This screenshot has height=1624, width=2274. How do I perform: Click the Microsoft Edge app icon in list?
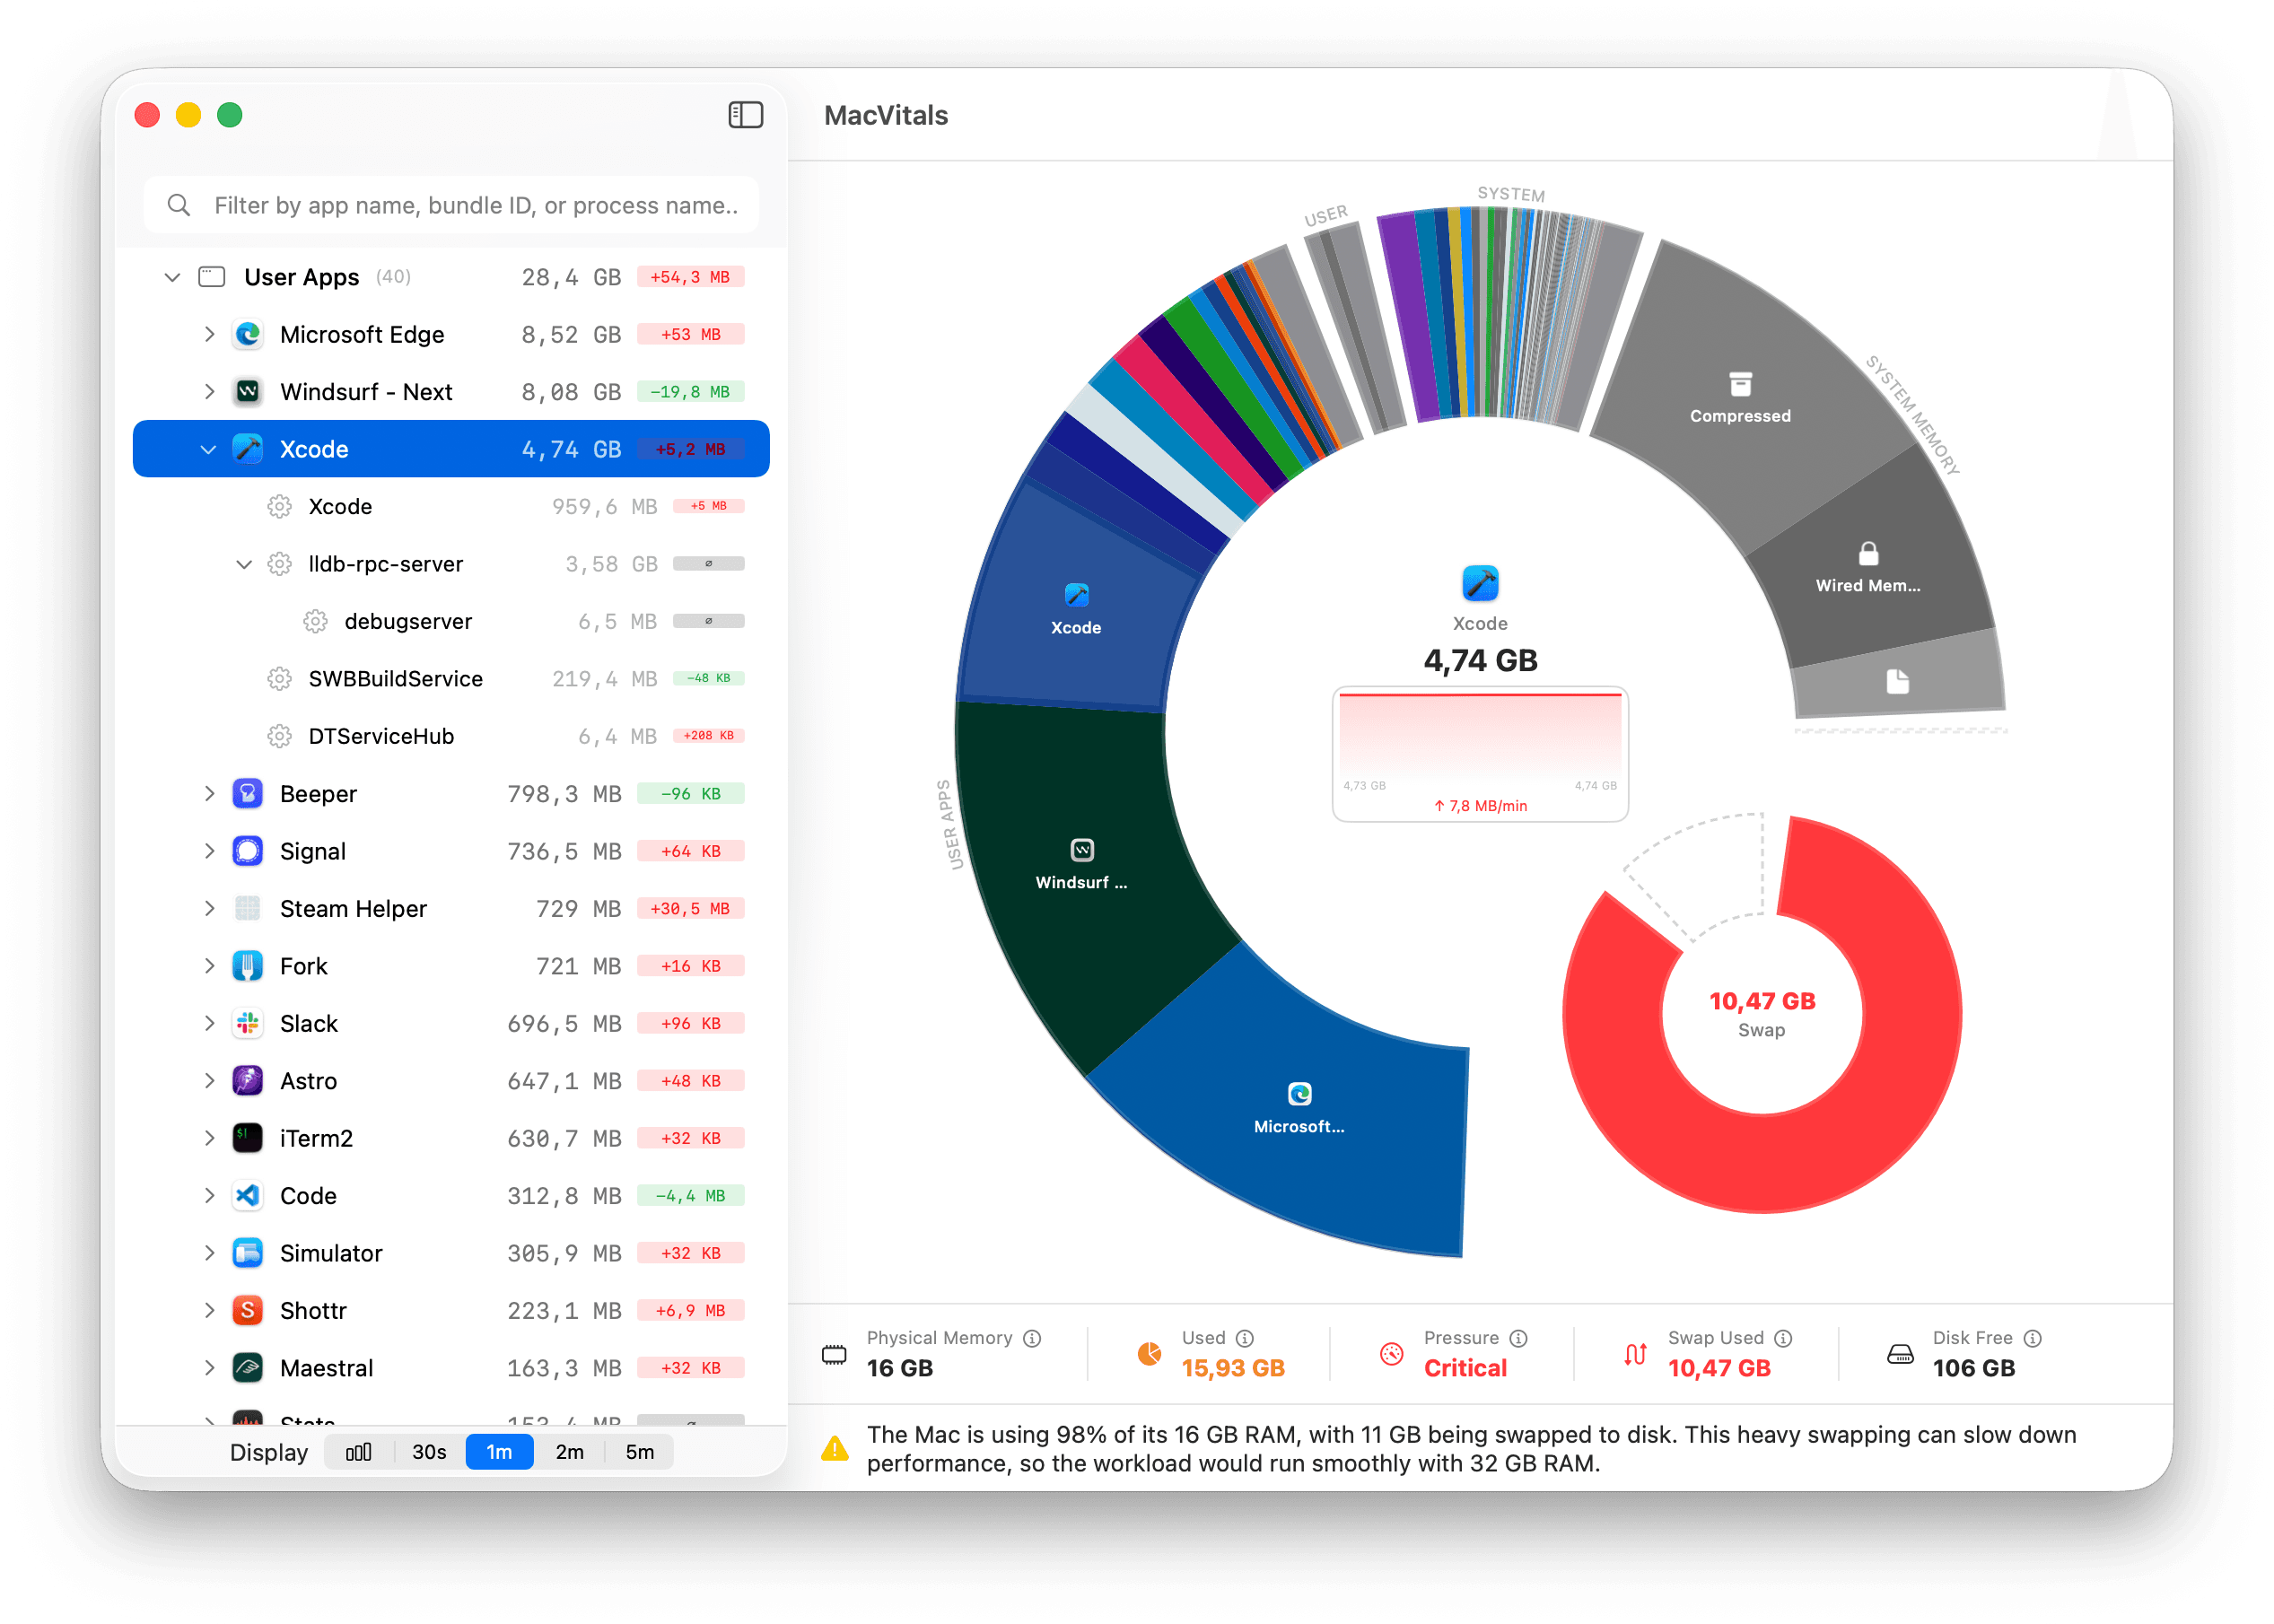tap(248, 334)
